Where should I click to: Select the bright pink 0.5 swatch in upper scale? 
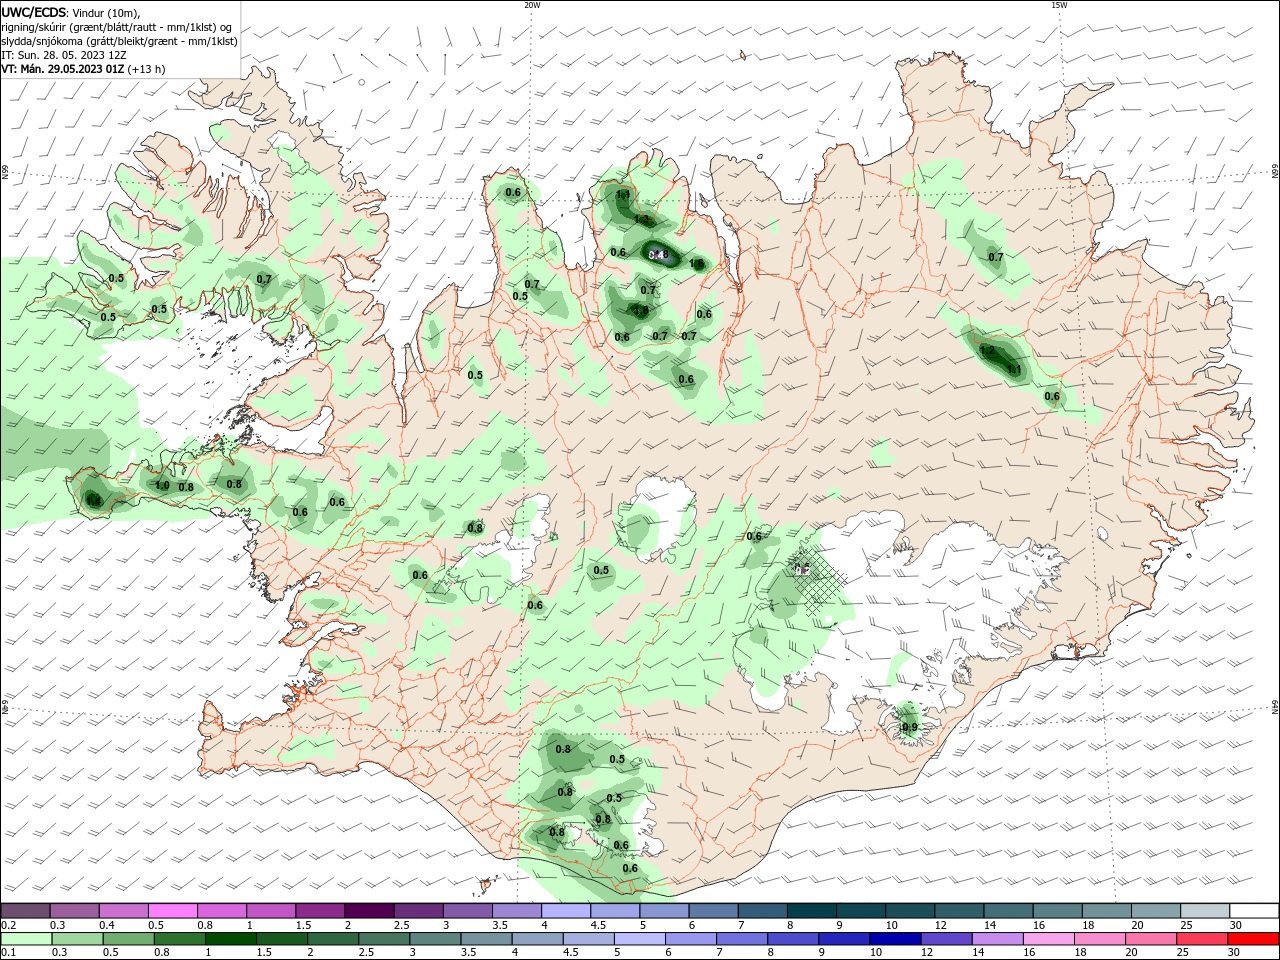(x=173, y=911)
